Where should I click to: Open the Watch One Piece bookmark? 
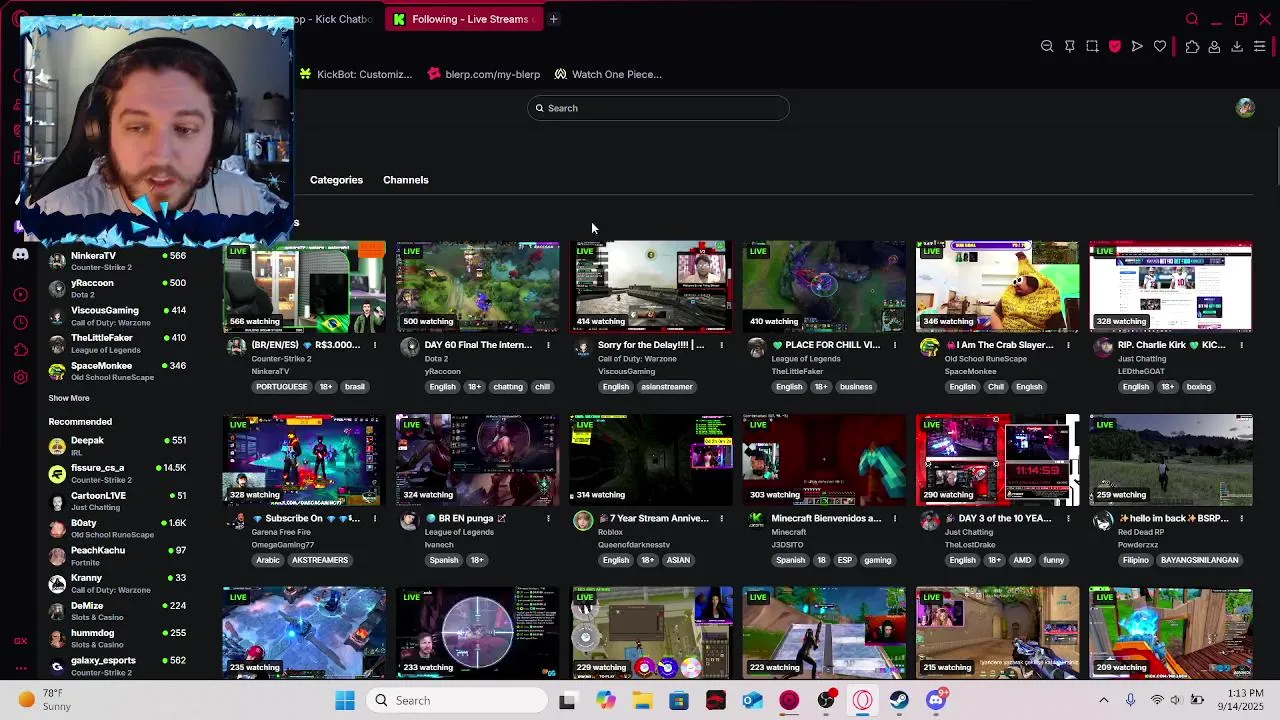pyautogui.click(x=608, y=74)
